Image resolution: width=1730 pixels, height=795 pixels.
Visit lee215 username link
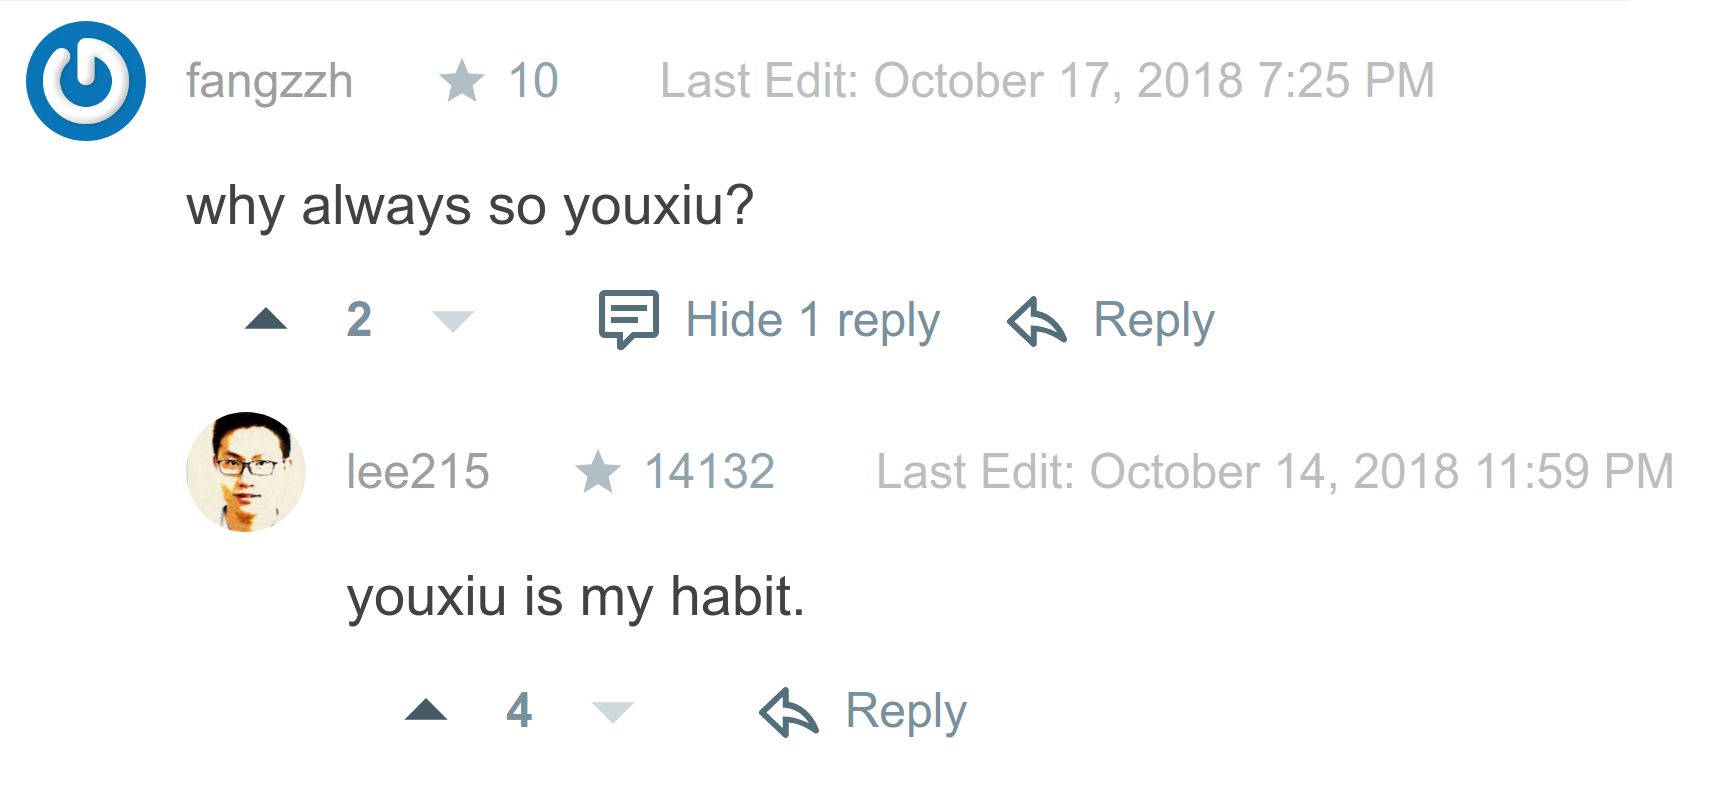(418, 471)
